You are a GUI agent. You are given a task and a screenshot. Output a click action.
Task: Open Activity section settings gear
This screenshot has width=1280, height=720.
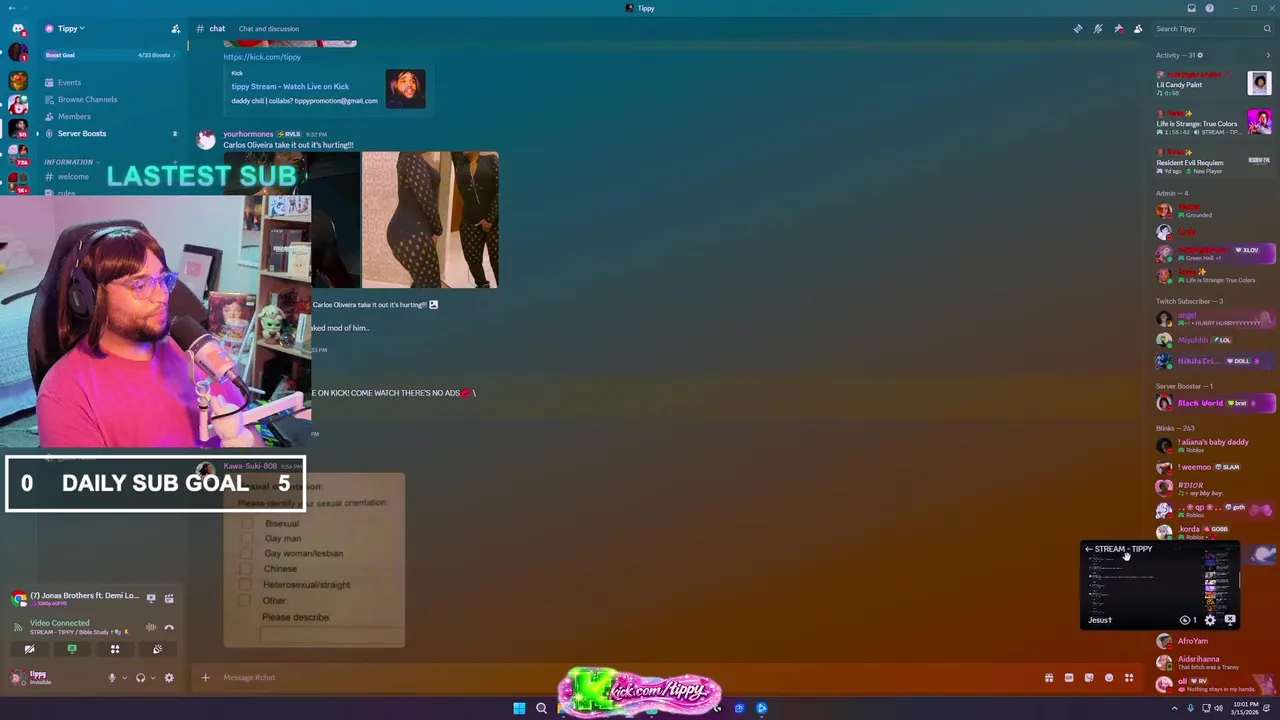click(1200, 55)
